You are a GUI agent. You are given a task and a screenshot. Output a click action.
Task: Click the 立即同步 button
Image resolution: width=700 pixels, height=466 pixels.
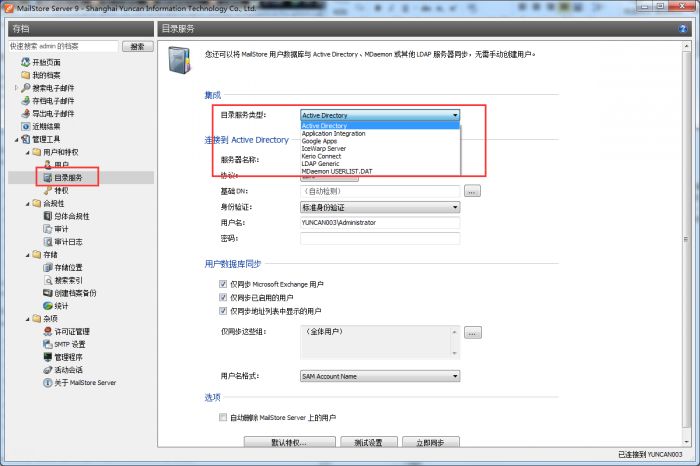pos(430,442)
